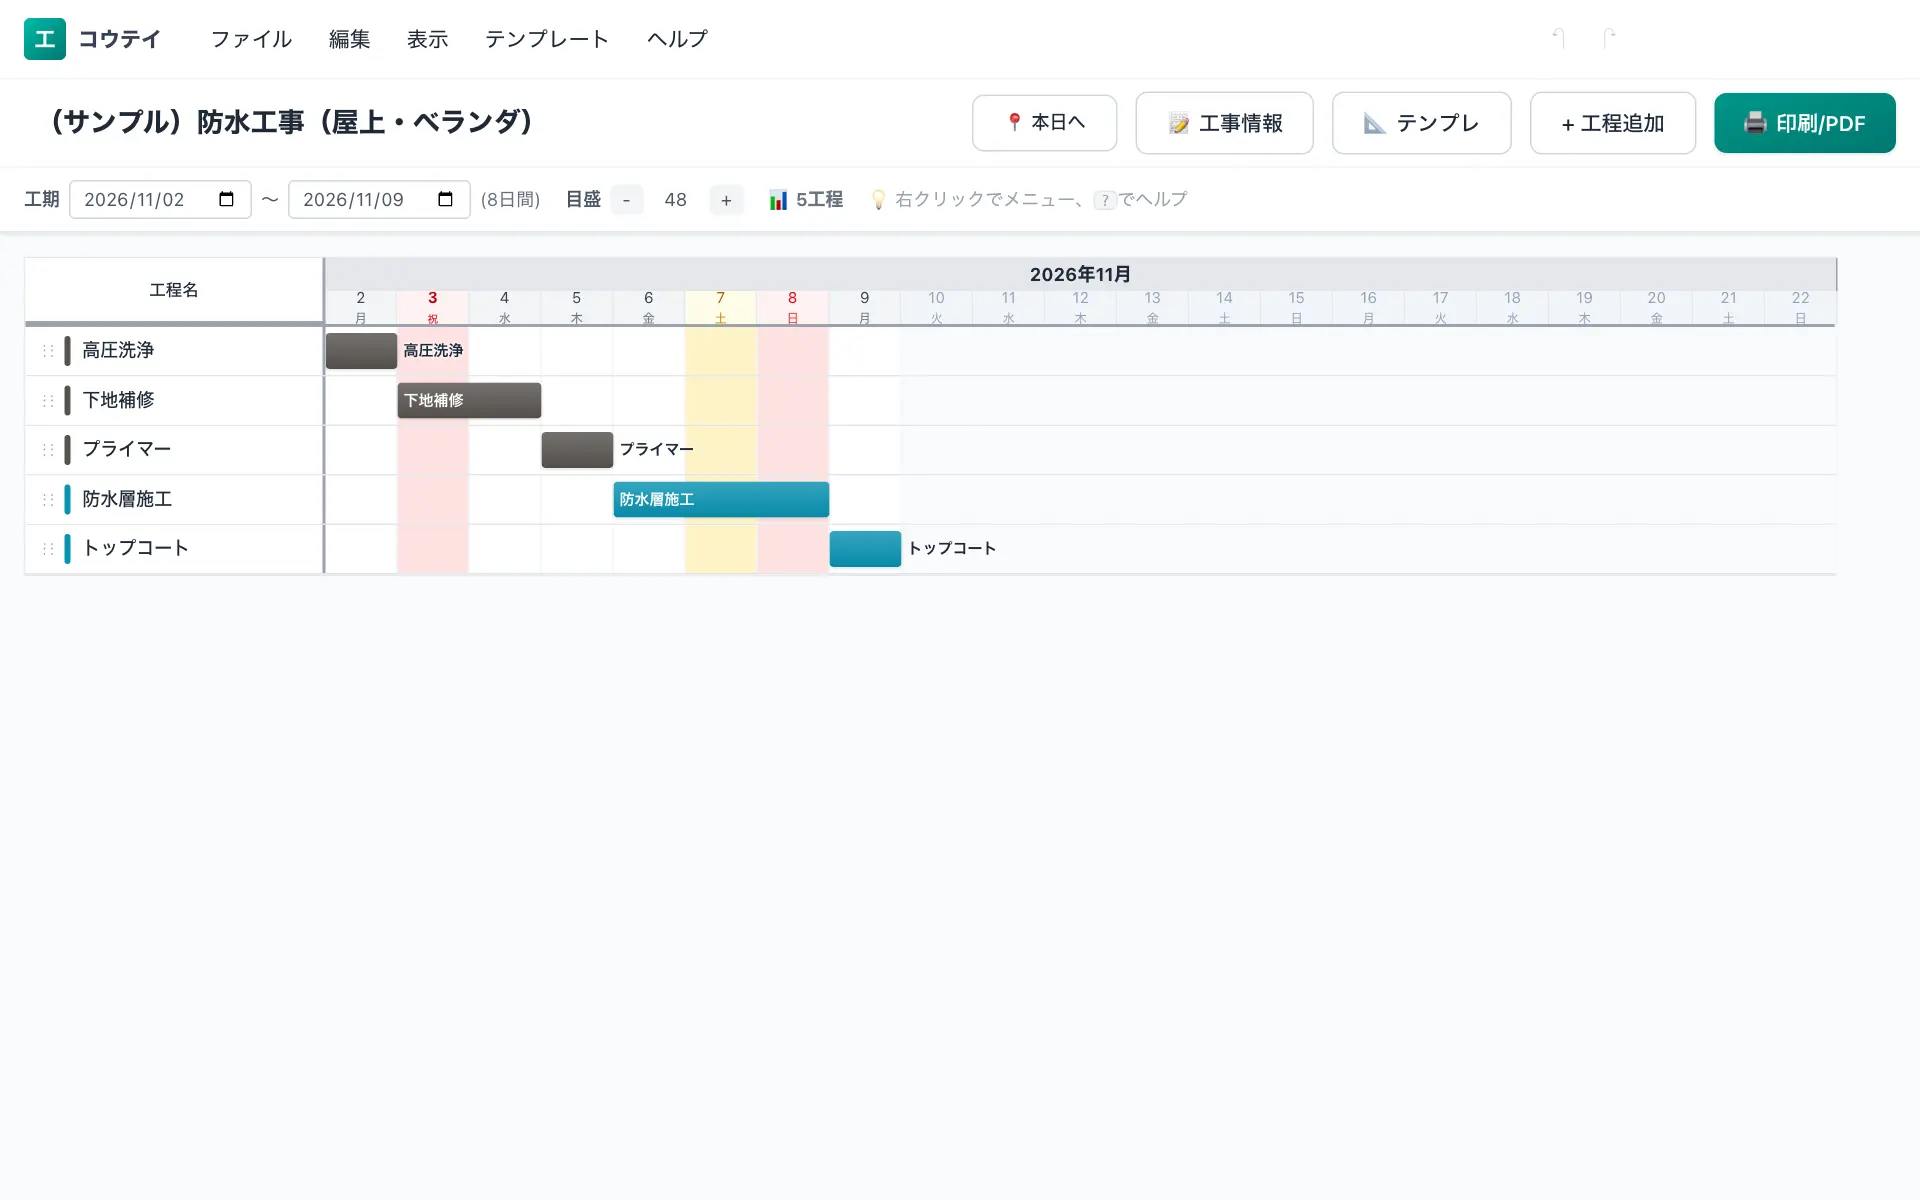Click the start date field 2026/11/02
The image size is (1920, 1200).
160,199
